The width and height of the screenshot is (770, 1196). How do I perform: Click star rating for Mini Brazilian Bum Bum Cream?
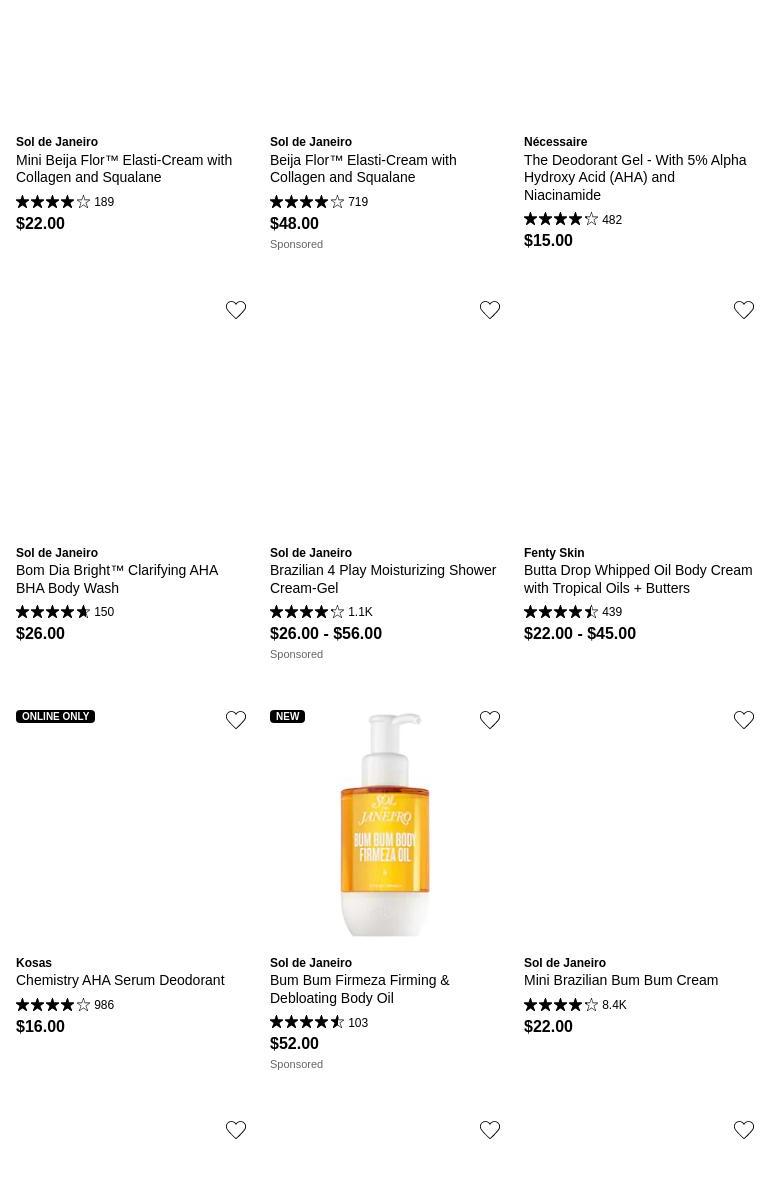[561, 1005]
